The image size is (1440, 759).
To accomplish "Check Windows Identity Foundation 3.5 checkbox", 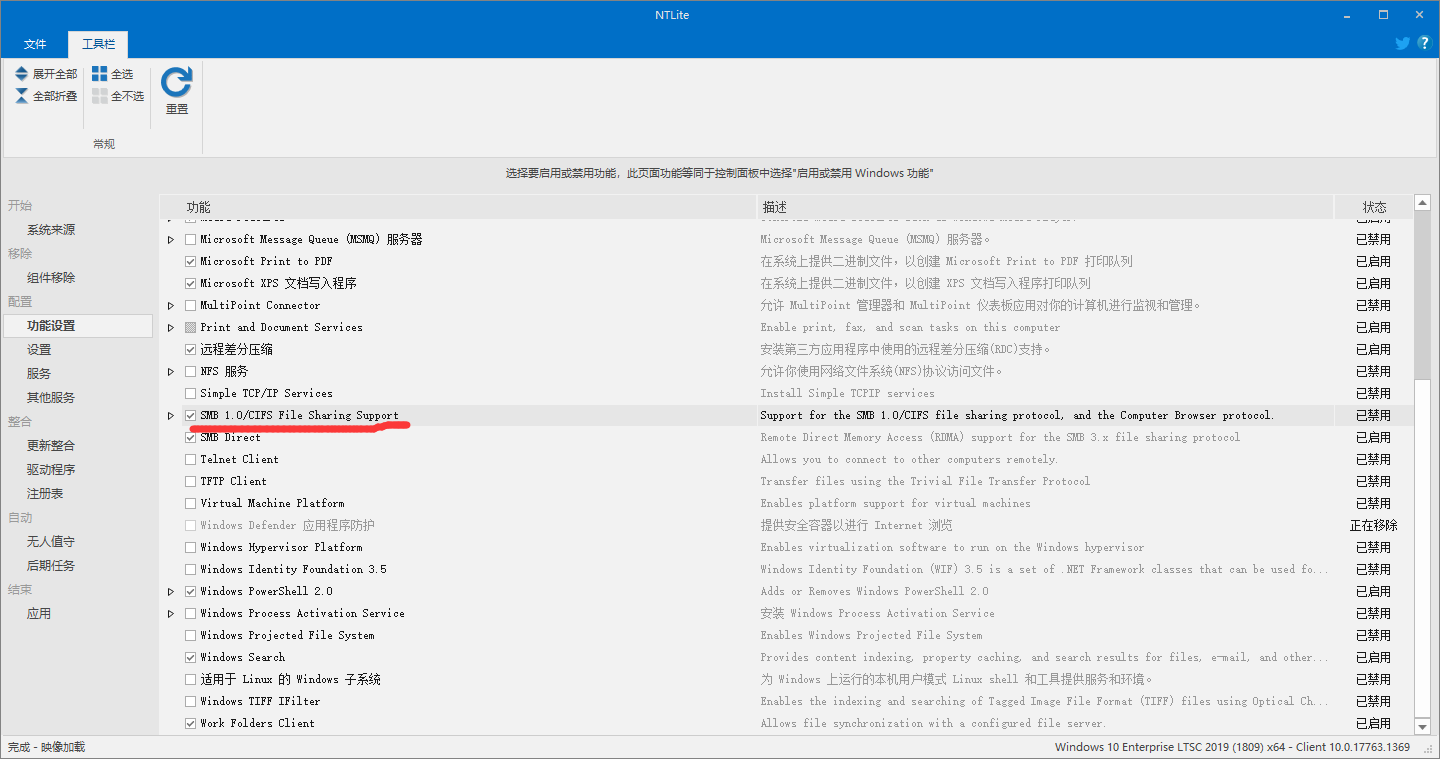I will point(191,570).
